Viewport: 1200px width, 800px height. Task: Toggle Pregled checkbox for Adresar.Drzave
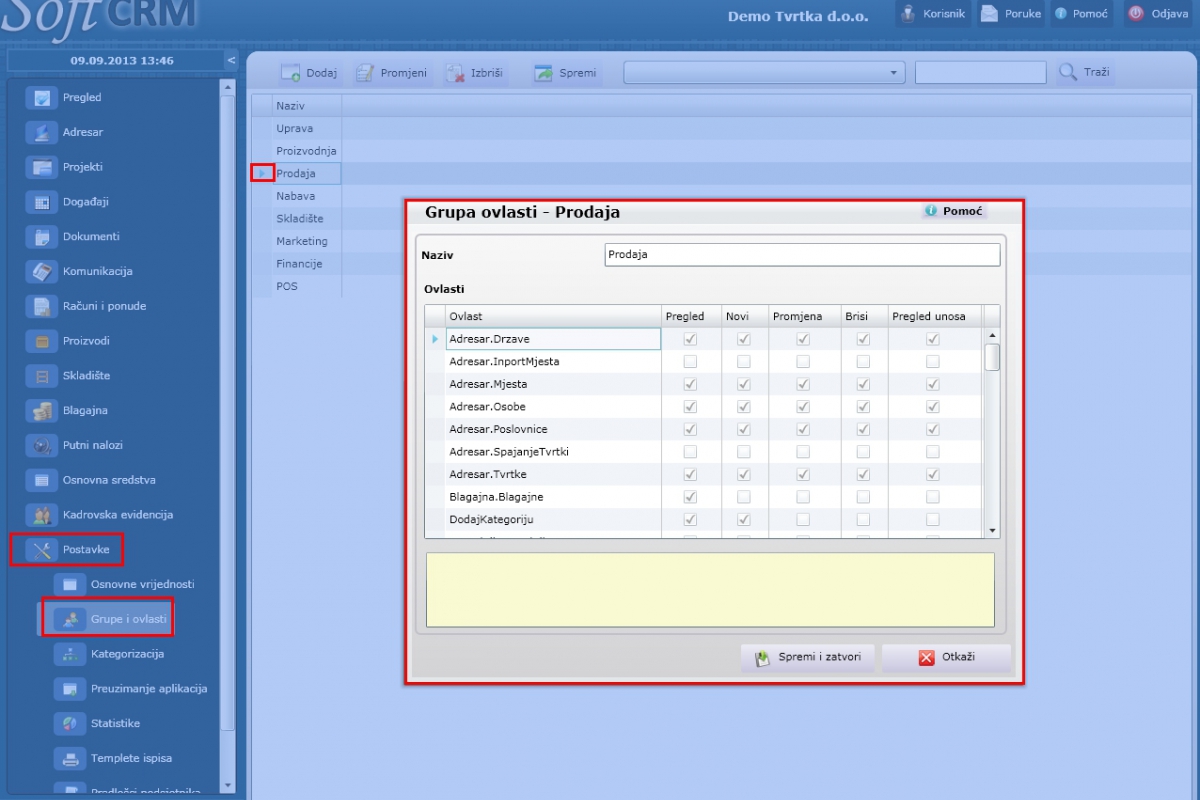pyautogui.click(x=690, y=339)
